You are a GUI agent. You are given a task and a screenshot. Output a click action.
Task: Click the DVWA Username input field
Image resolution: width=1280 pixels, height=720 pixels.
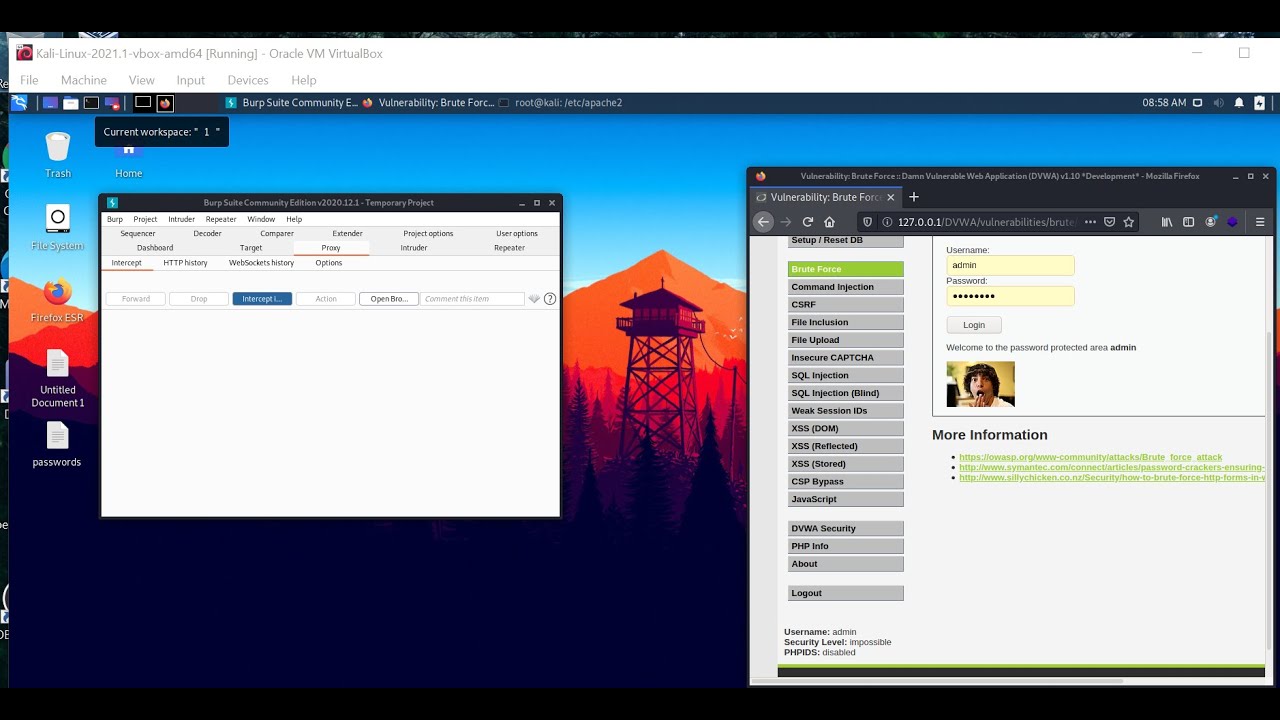(1010, 265)
